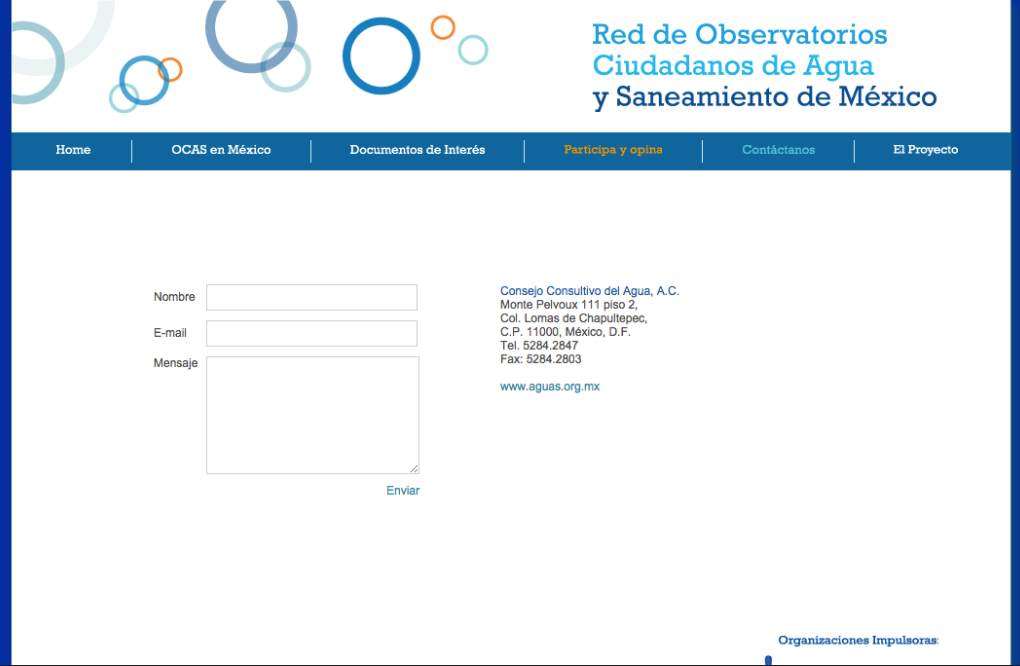Click the Tel. 5284.2847 phone number

[539, 345]
